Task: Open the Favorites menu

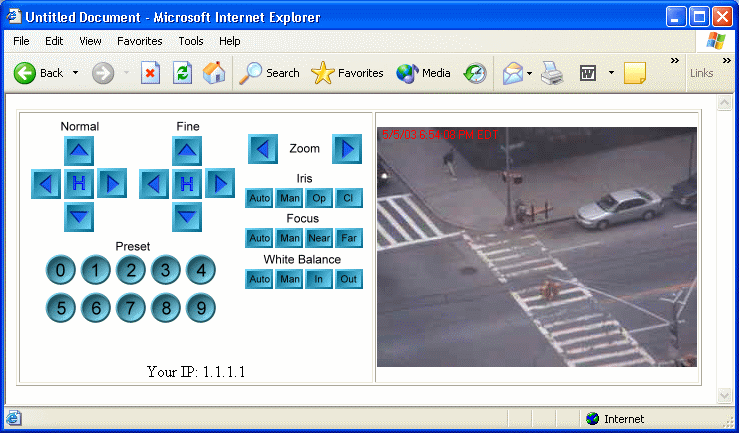Action: 139,41
